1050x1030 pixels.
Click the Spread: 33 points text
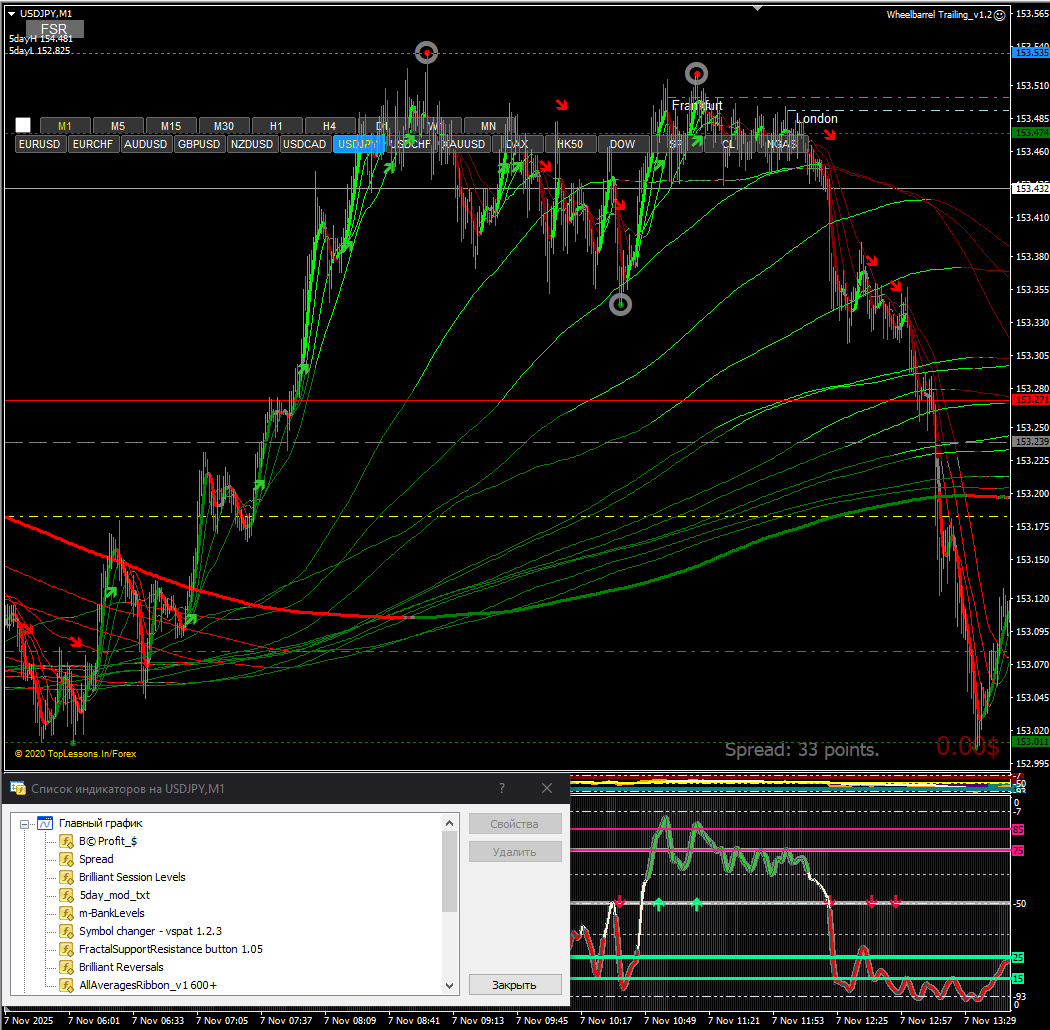click(802, 749)
